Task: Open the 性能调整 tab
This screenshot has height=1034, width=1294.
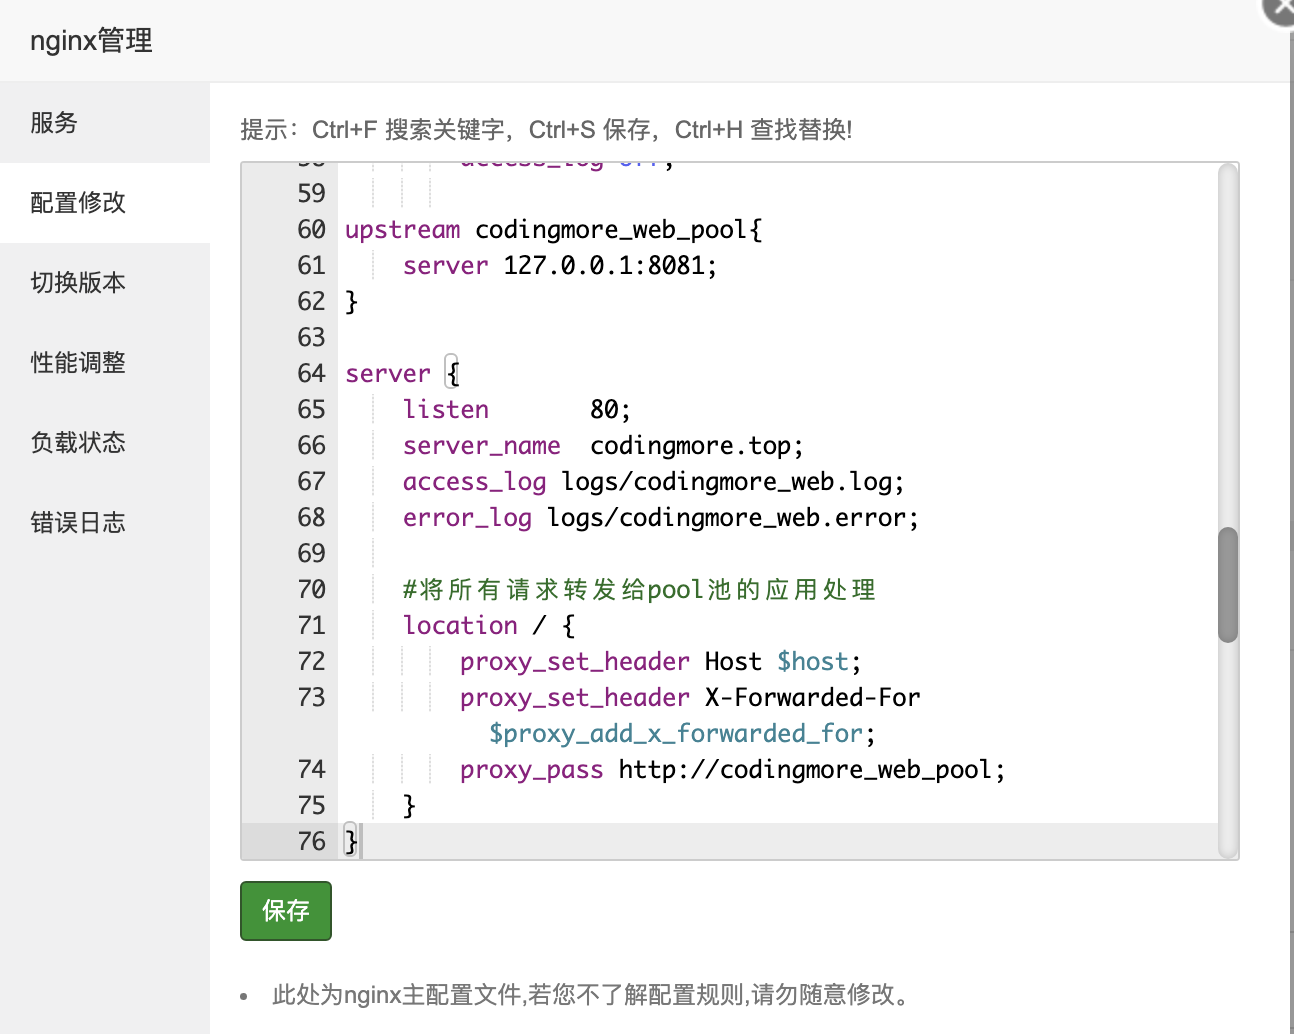Action: coord(78,363)
